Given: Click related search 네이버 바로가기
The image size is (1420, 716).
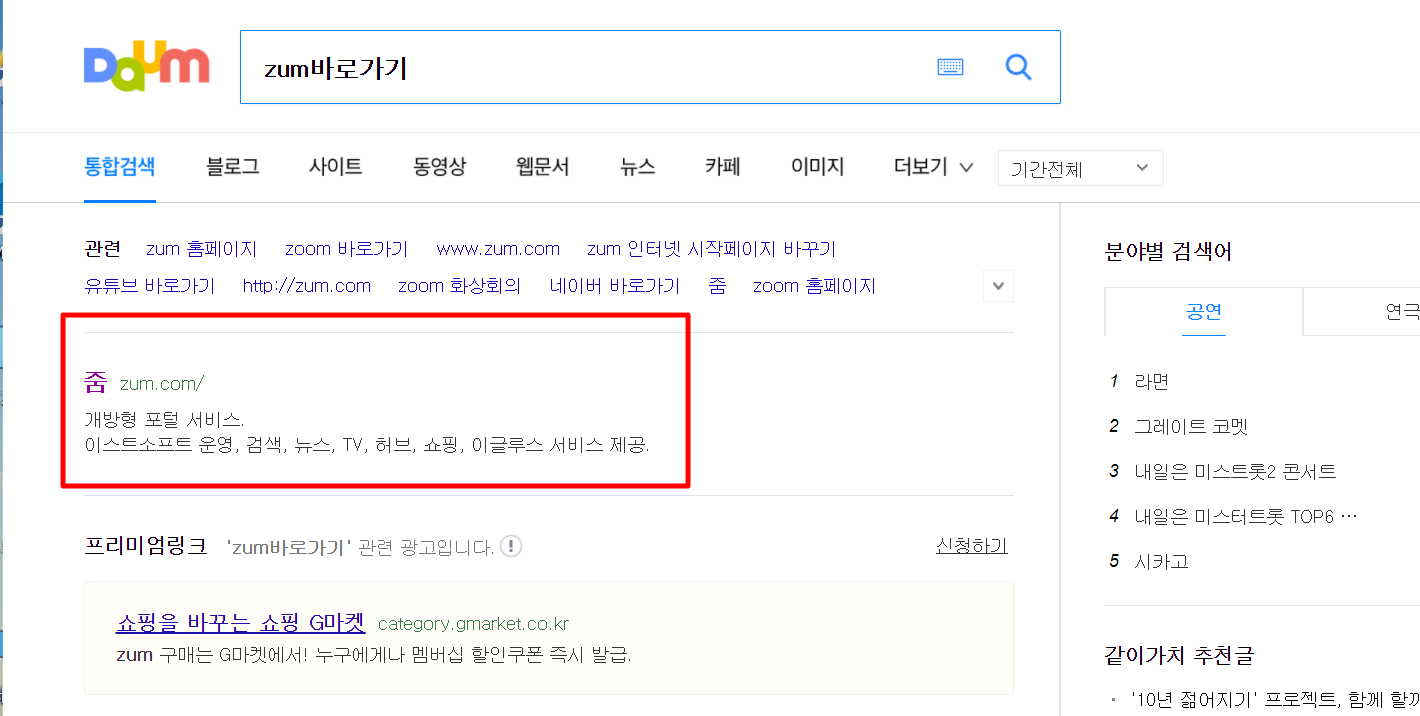Looking at the screenshot, I should click(x=615, y=286).
